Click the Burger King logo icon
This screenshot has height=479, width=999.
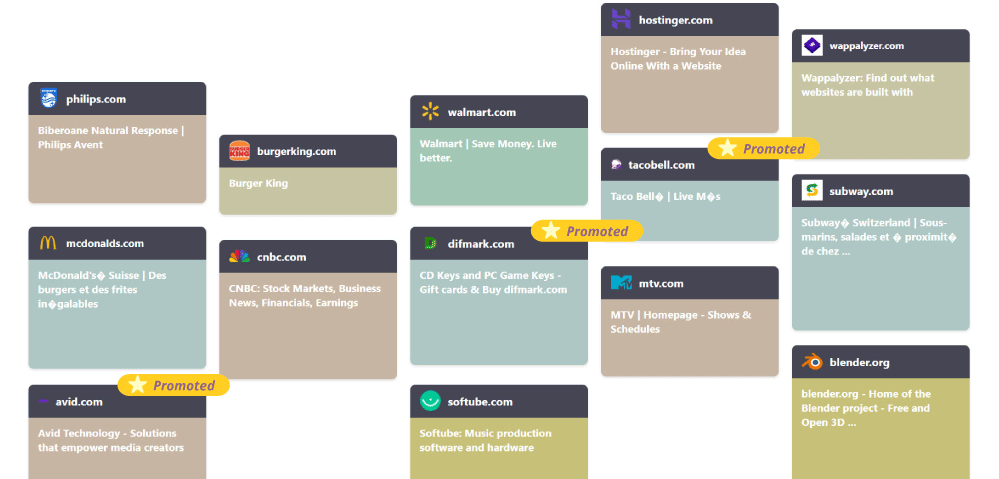(239, 151)
